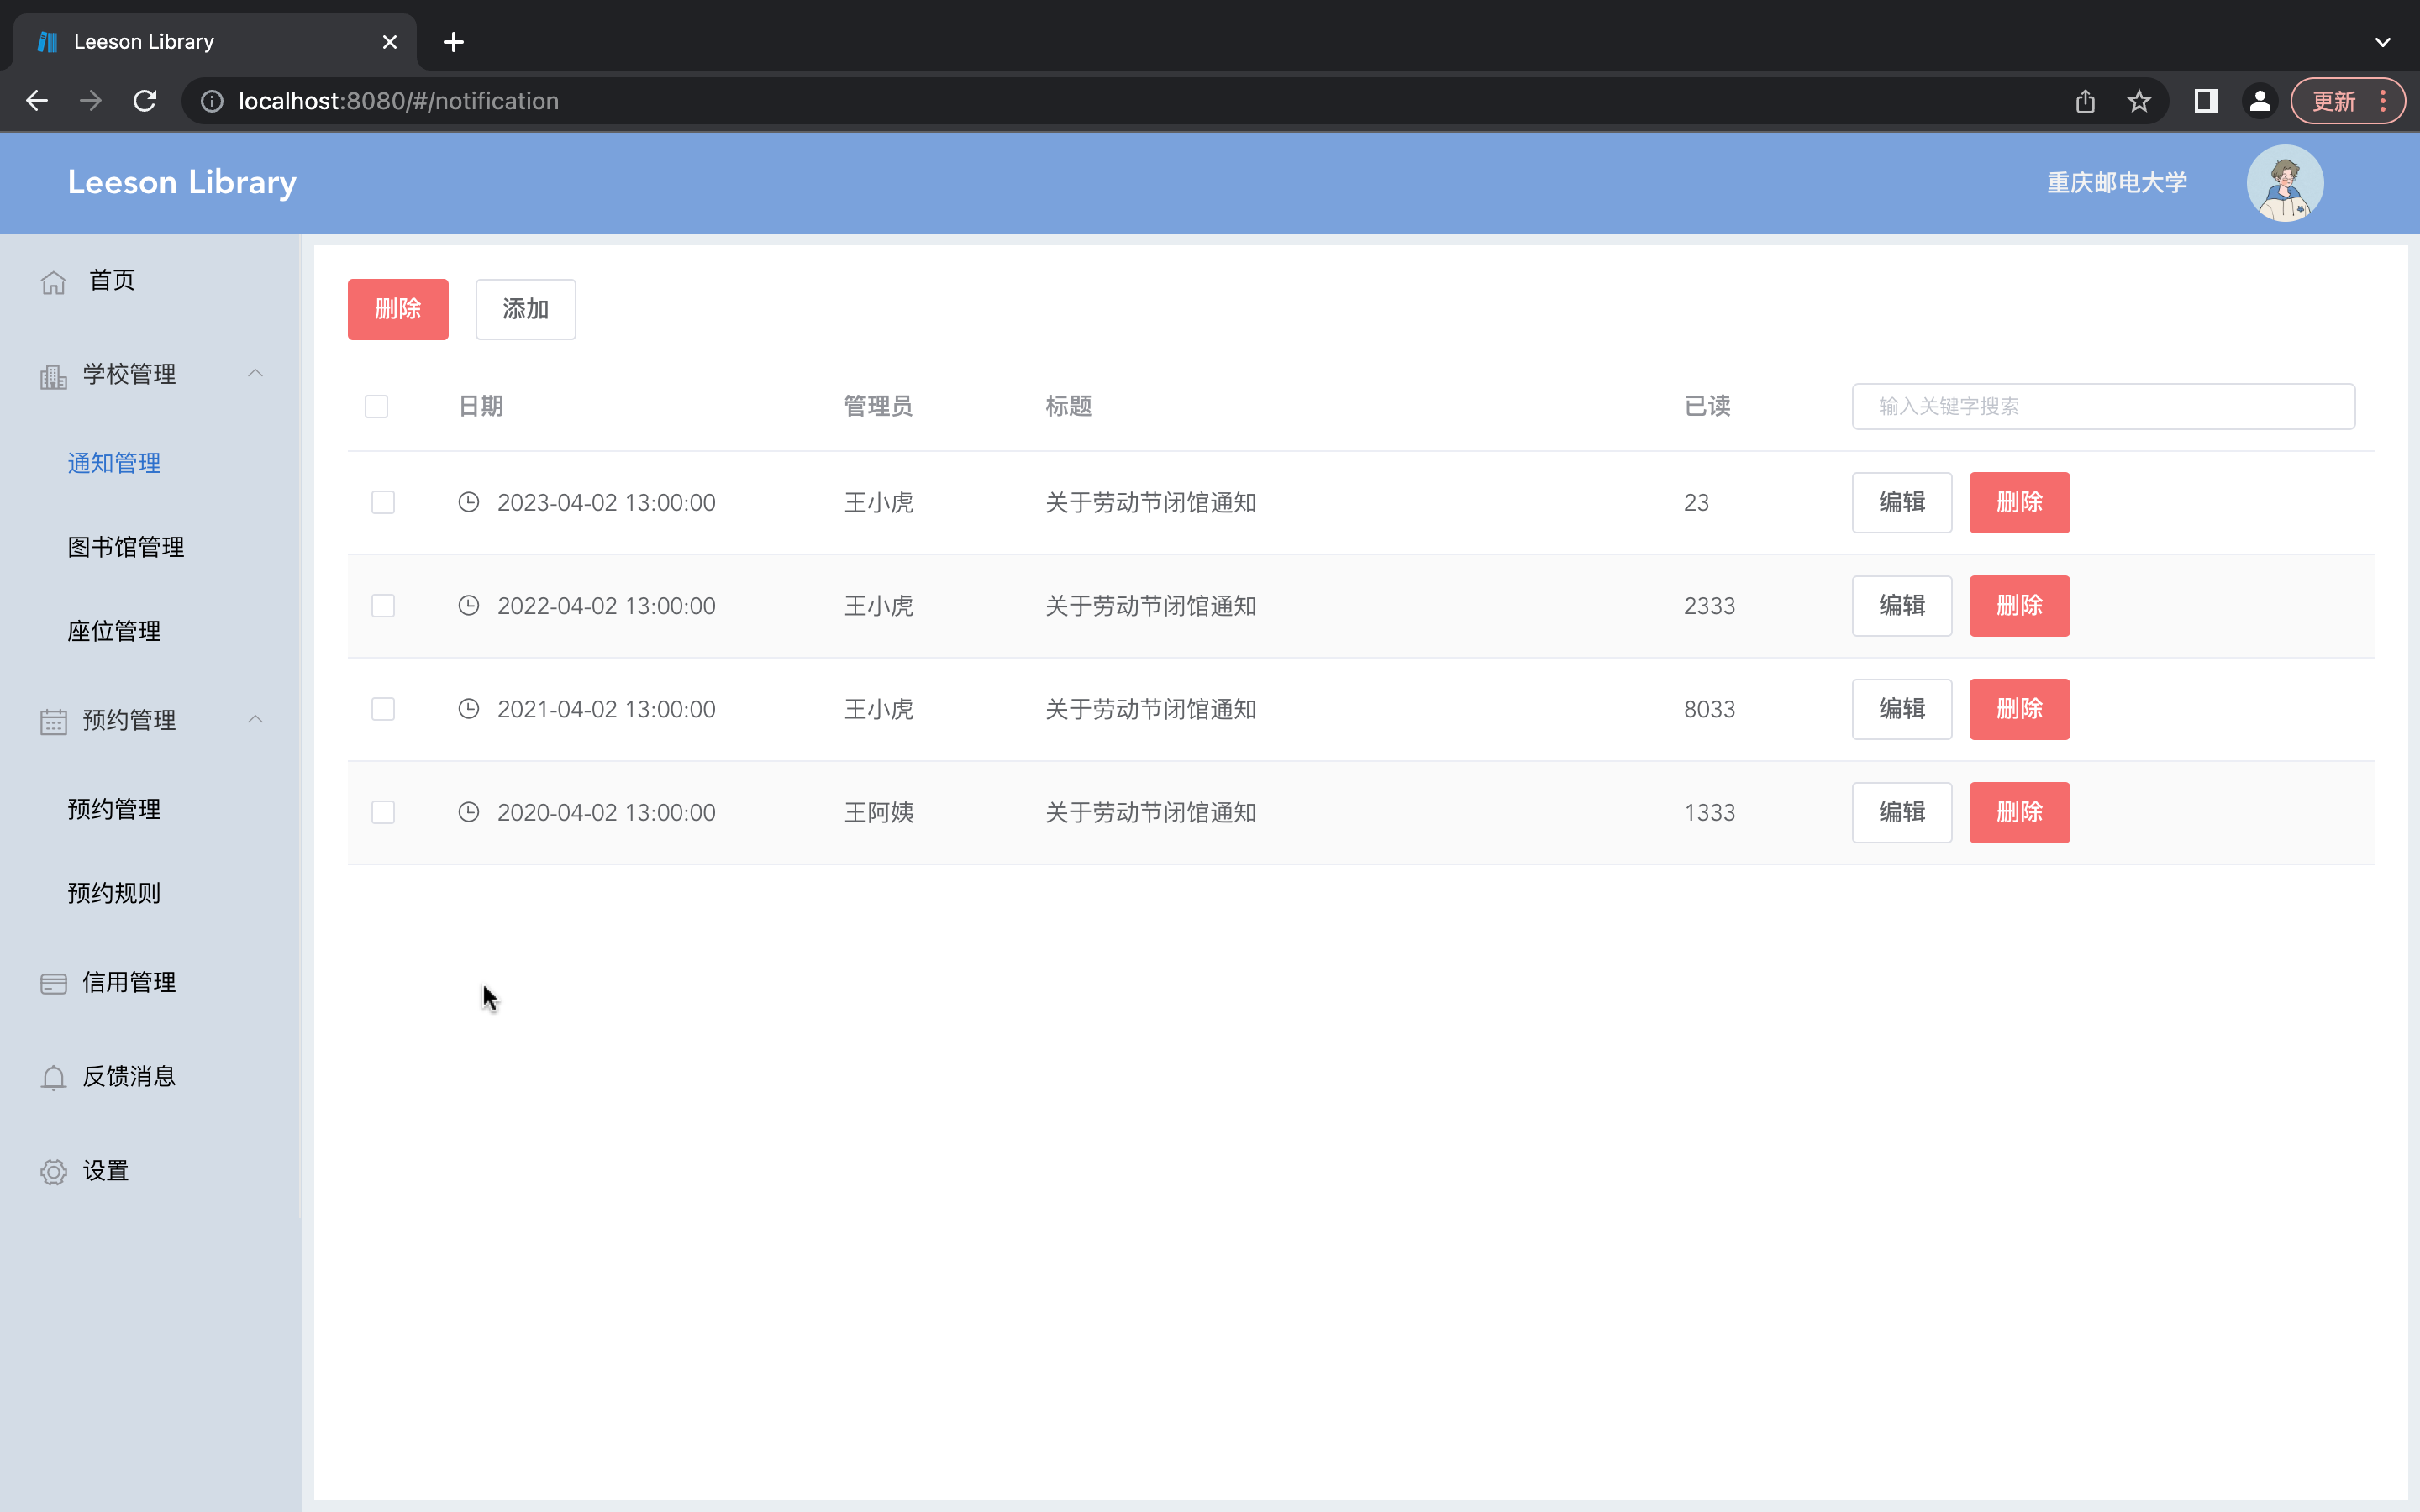Collapse the 预约管理 section chevron

click(255, 719)
